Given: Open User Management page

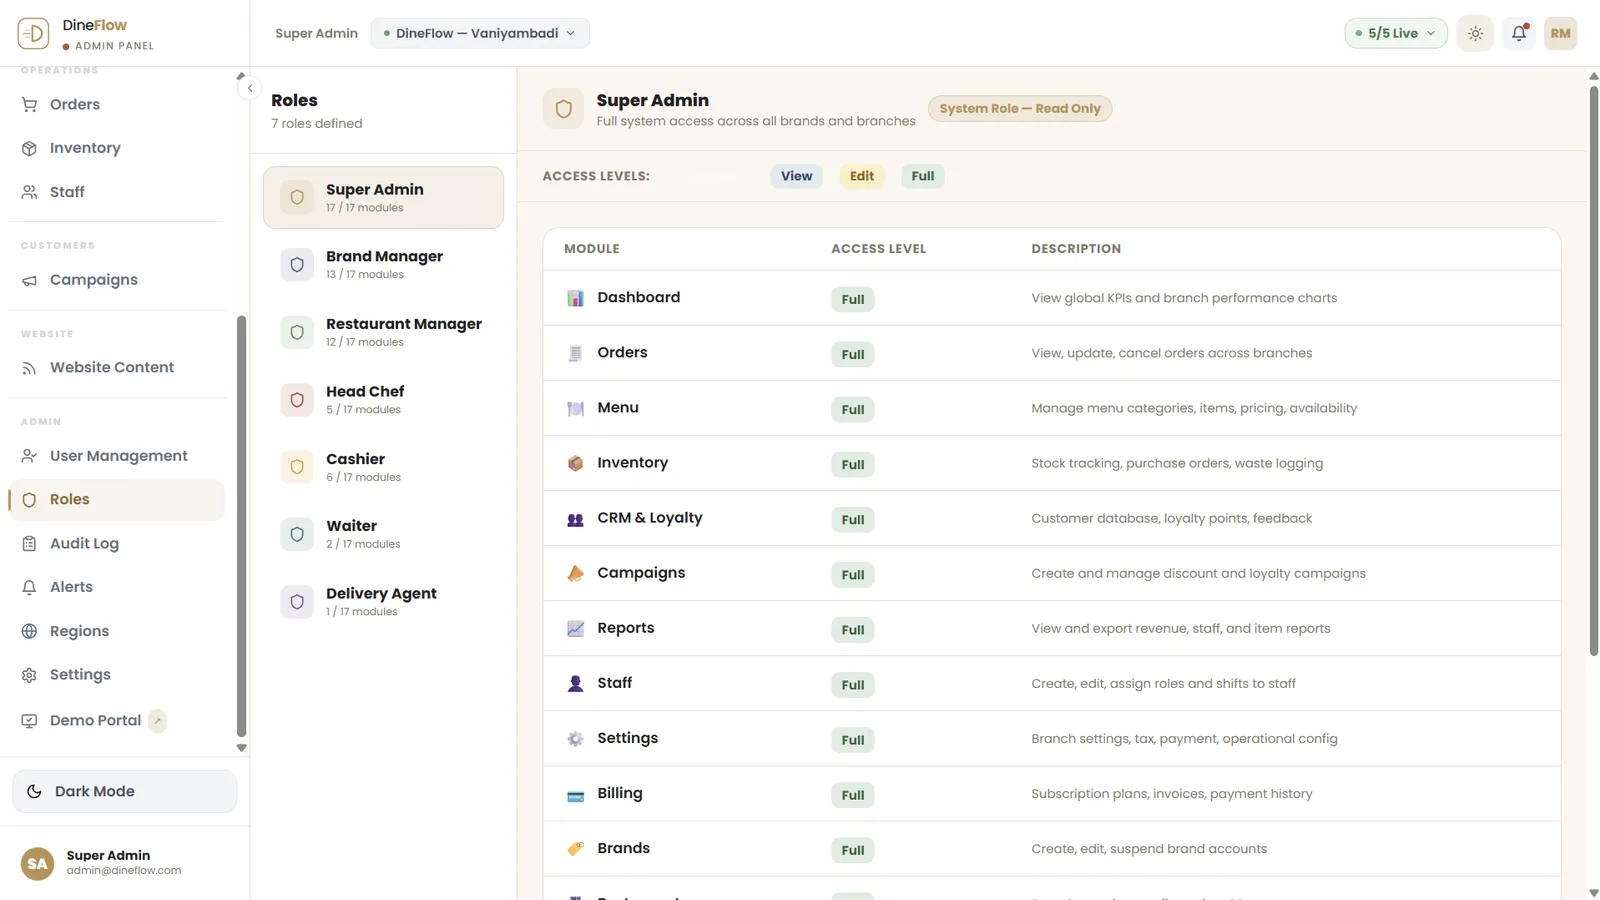Looking at the screenshot, I should [117, 456].
